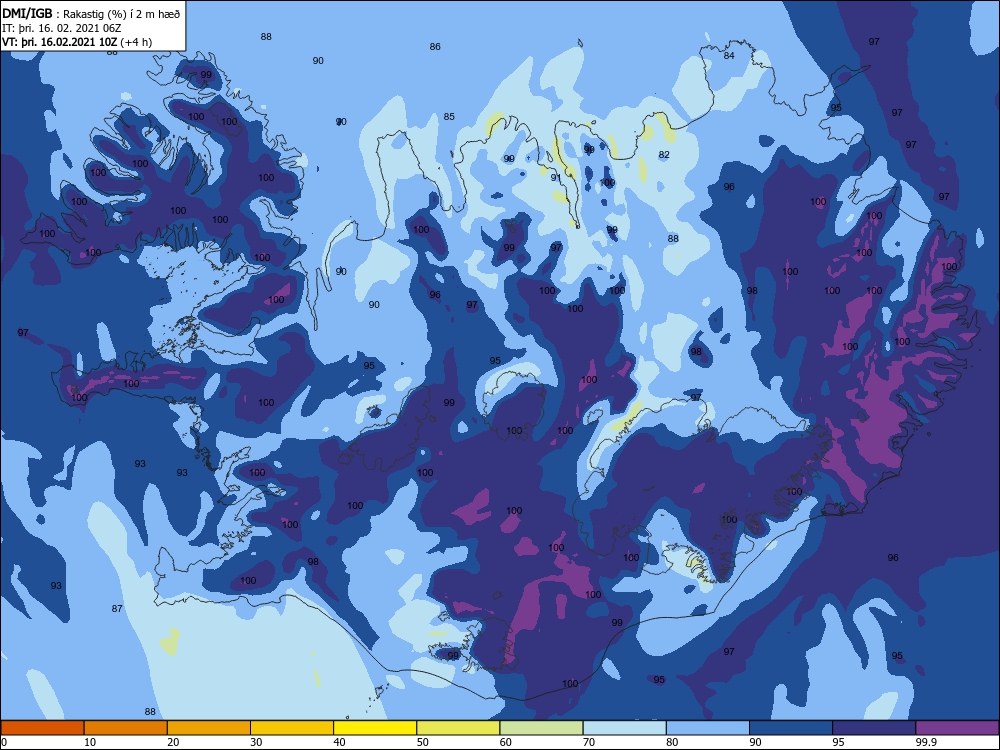Pick the purple above-99.9 legend swatch

tap(957, 728)
